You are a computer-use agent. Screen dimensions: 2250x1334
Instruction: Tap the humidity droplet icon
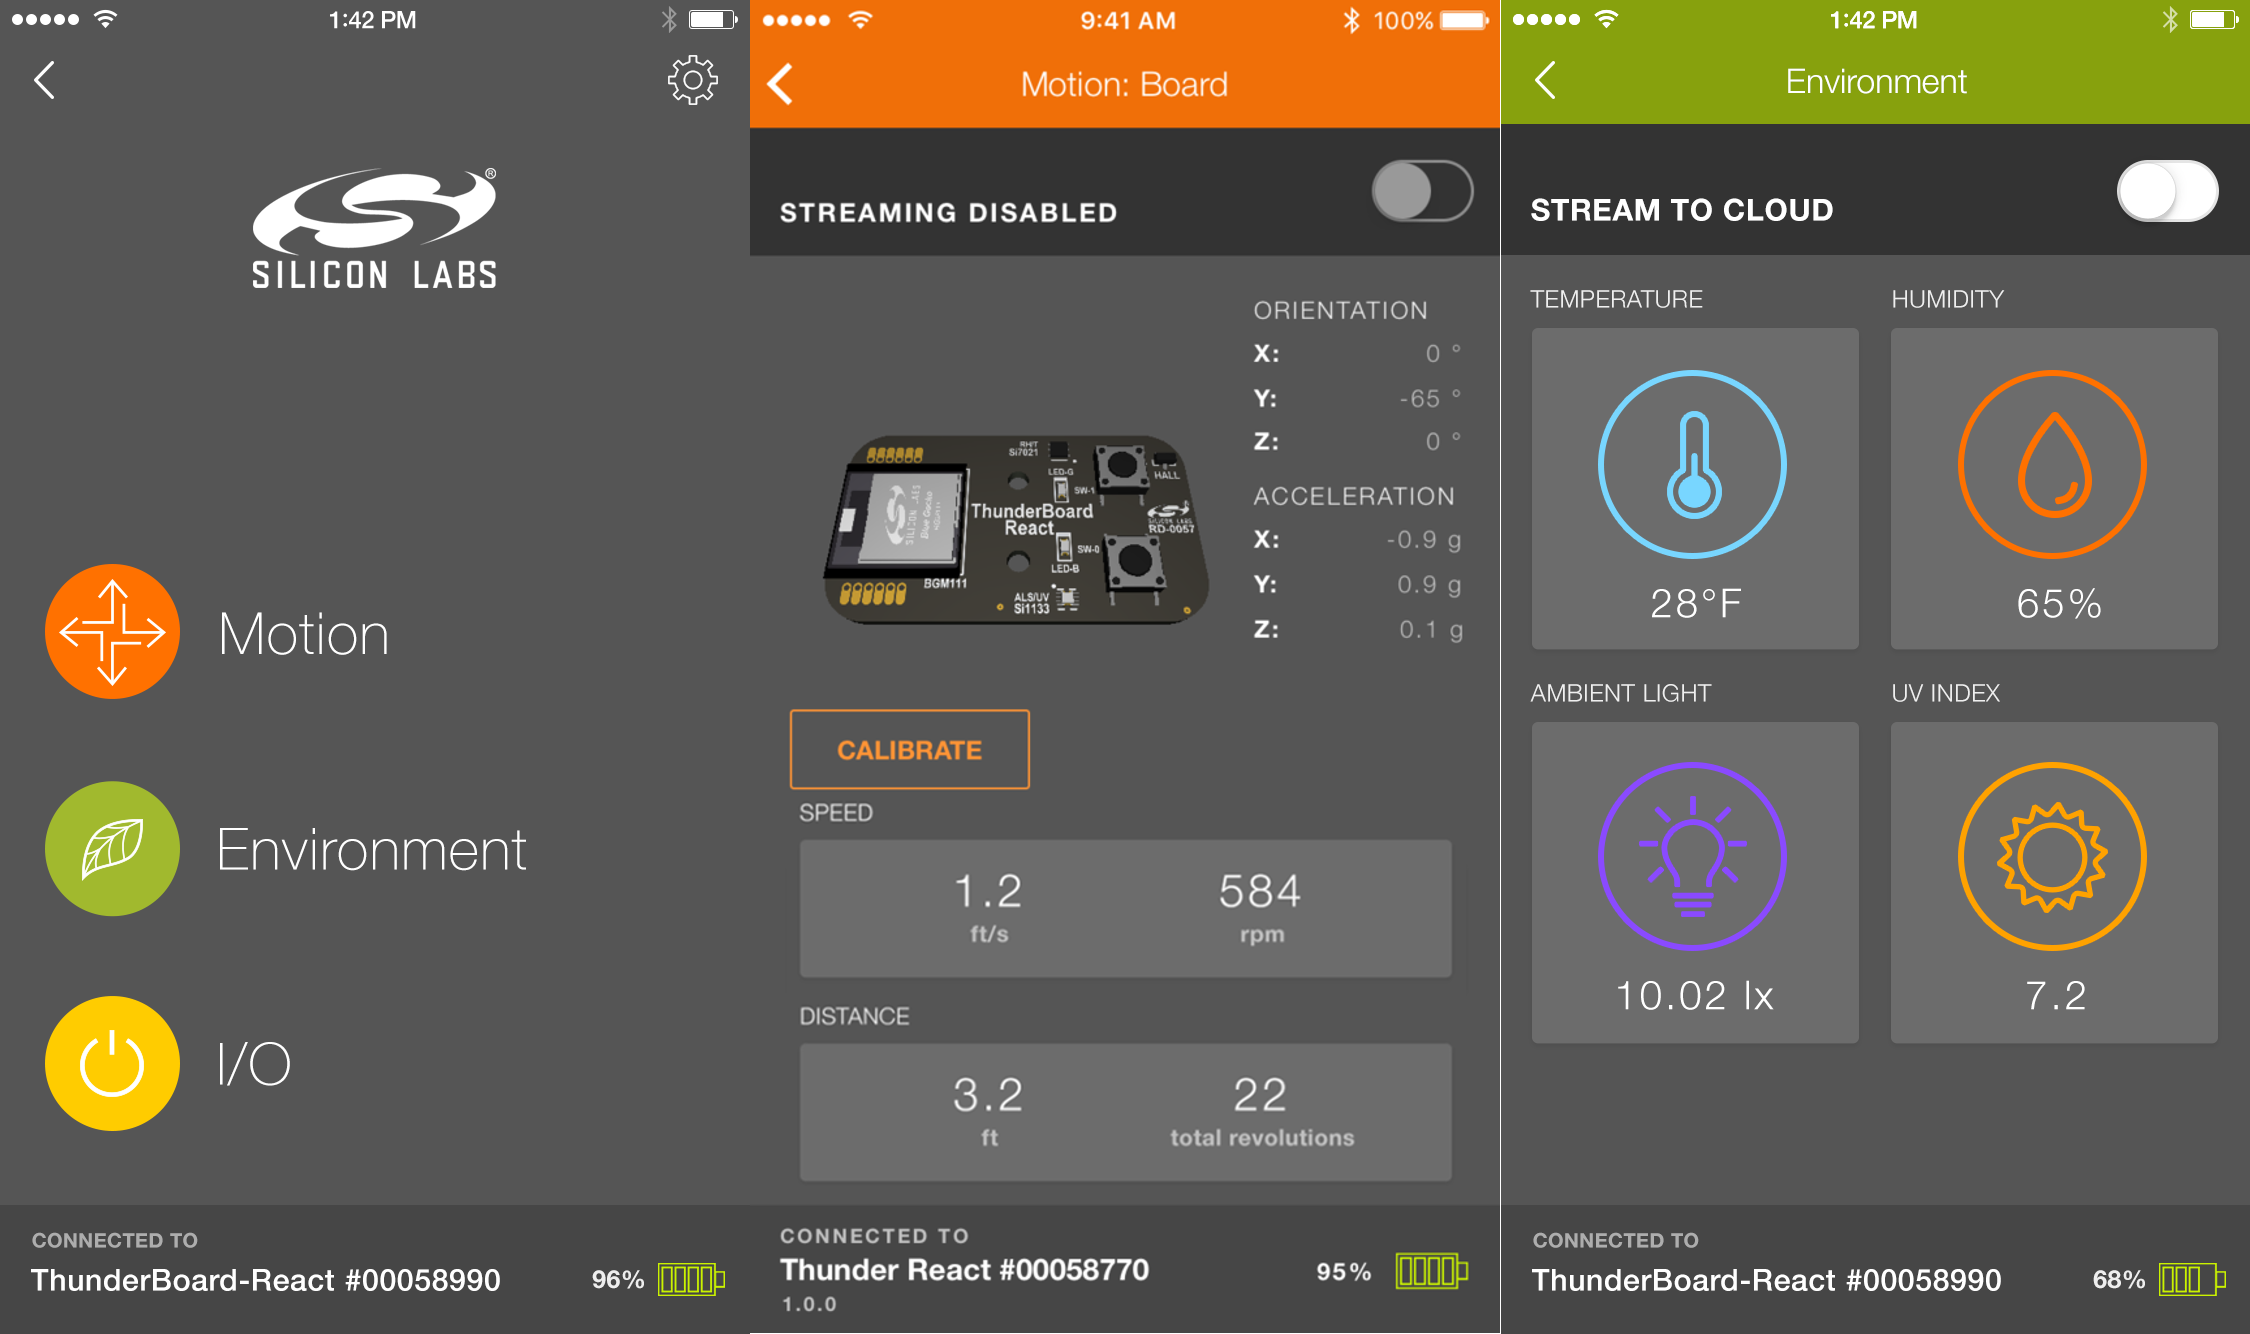click(2052, 464)
